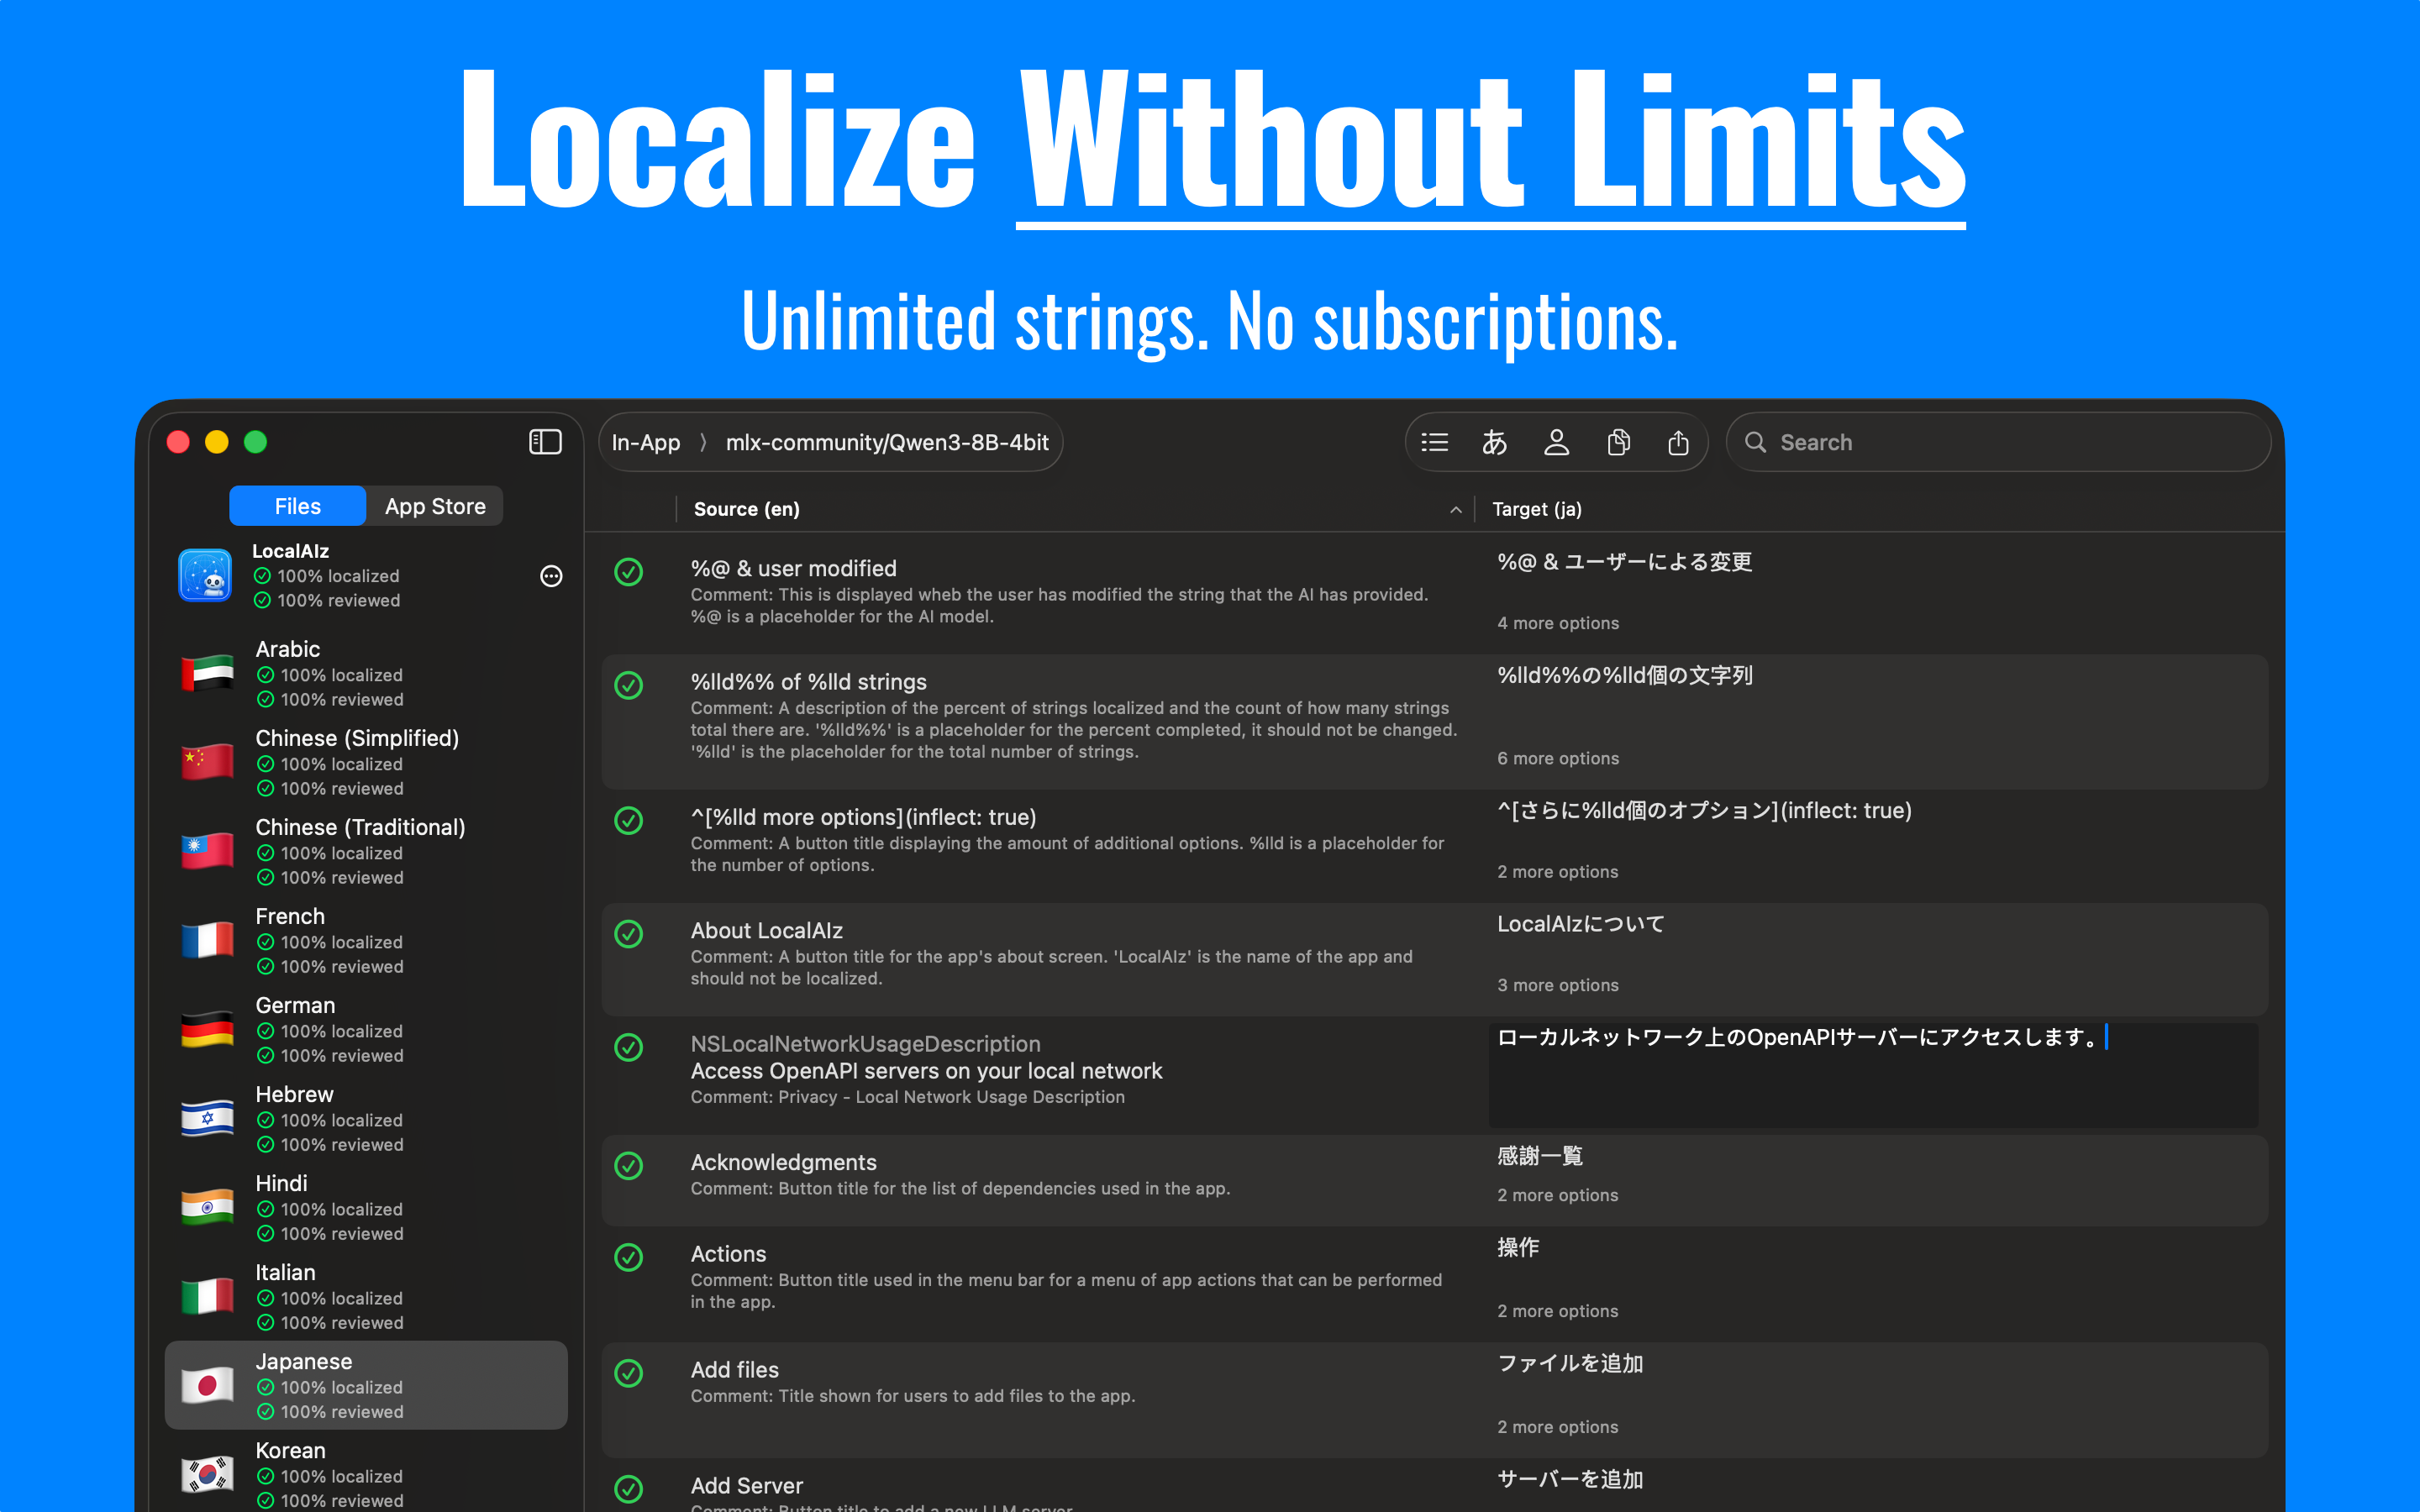Image resolution: width=2420 pixels, height=1512 pixels.
Task: Click the LocalAIz app icon
Action: click(x=205, y=576)
